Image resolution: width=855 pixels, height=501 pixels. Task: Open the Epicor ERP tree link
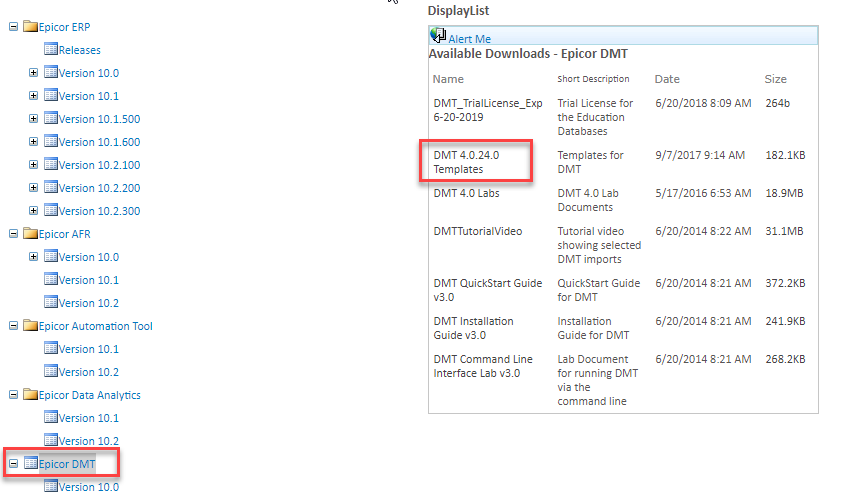coord(64,27)
